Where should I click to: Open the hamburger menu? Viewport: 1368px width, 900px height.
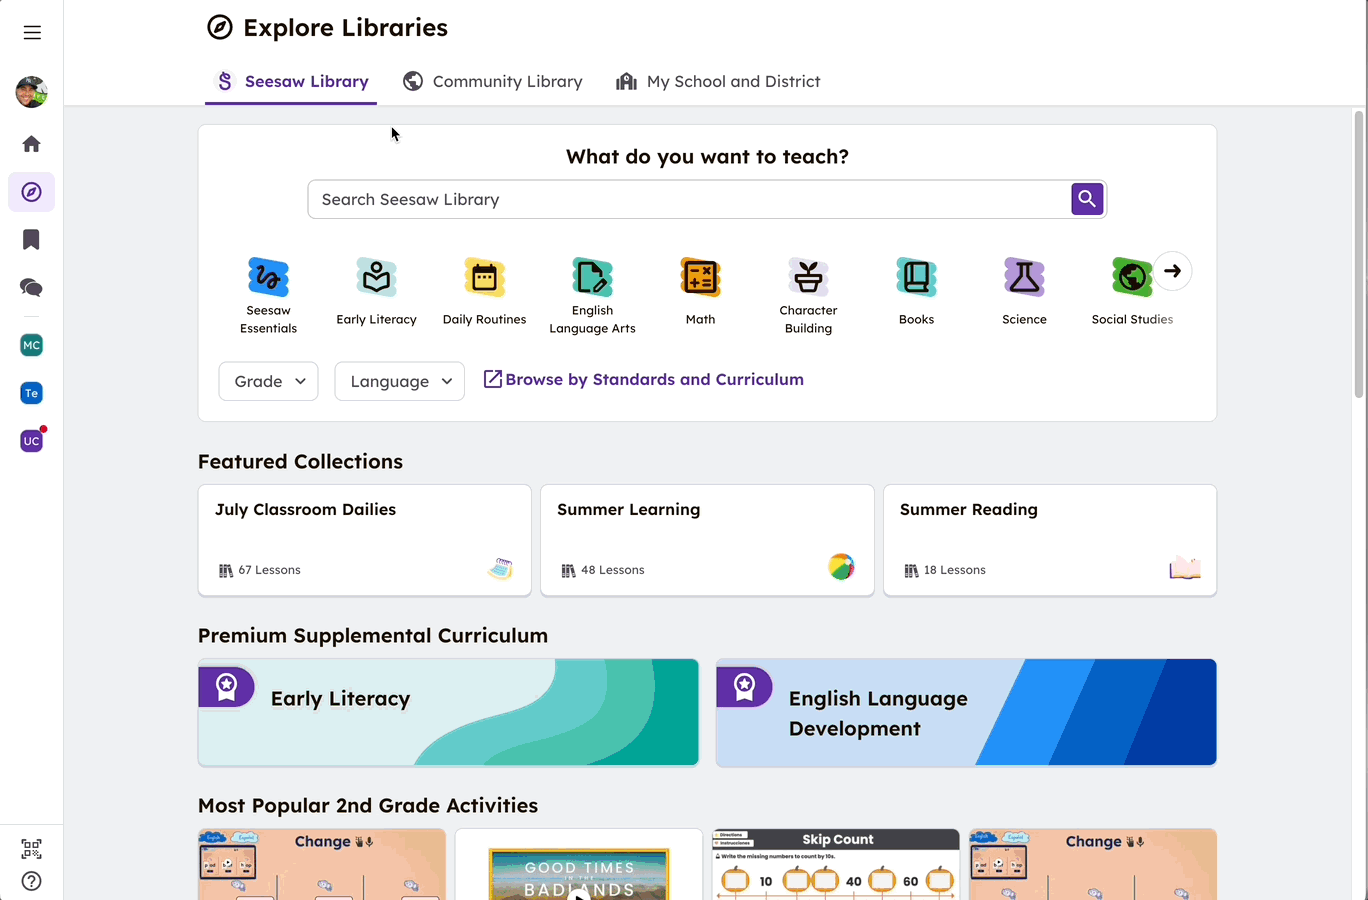click(x=32, y=32)
